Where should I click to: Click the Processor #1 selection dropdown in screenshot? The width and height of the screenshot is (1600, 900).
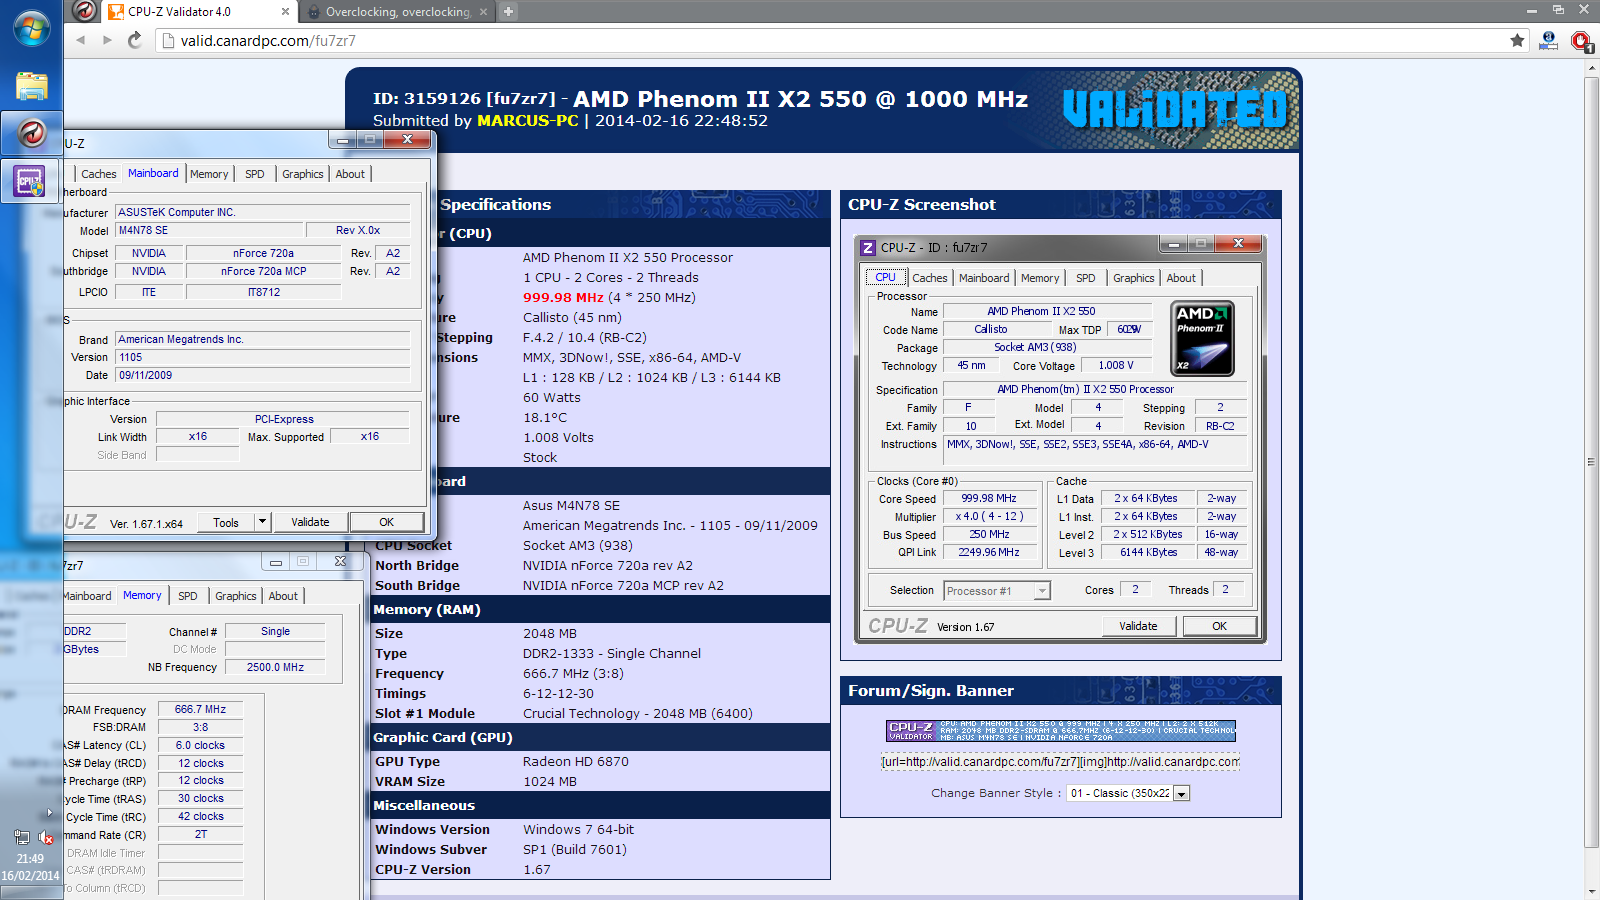click(x=997, y=591)
